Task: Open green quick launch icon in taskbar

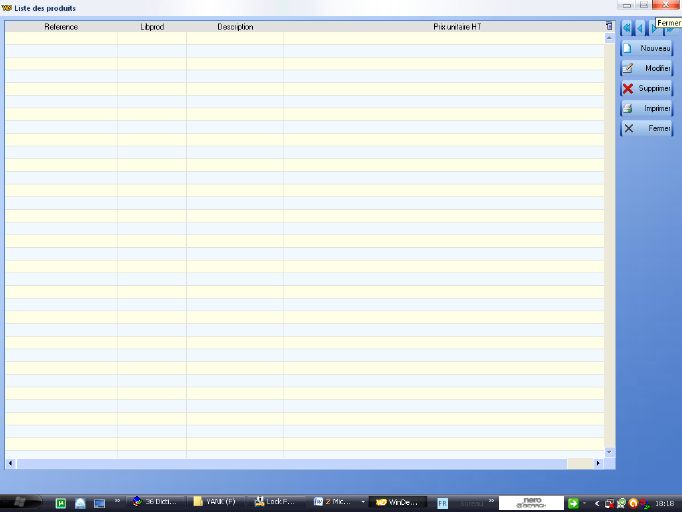Action: coord(61,503)
